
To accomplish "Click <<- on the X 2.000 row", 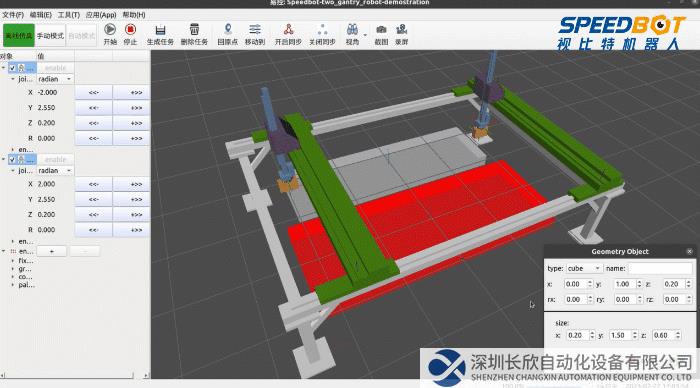I will pyautogui.click(x=94, y=184).
